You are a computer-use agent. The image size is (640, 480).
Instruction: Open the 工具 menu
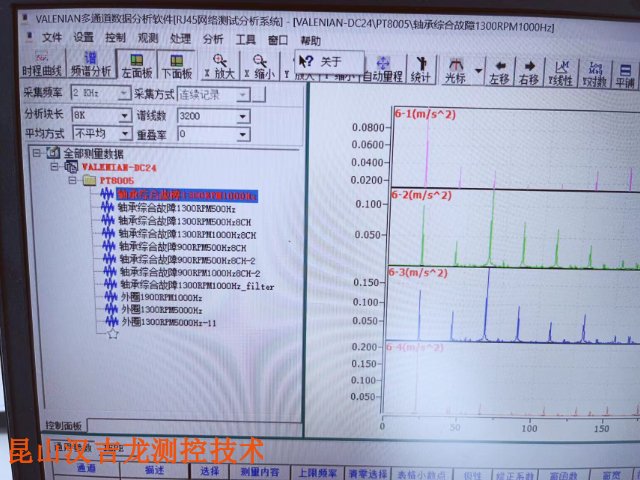(245, 39)
